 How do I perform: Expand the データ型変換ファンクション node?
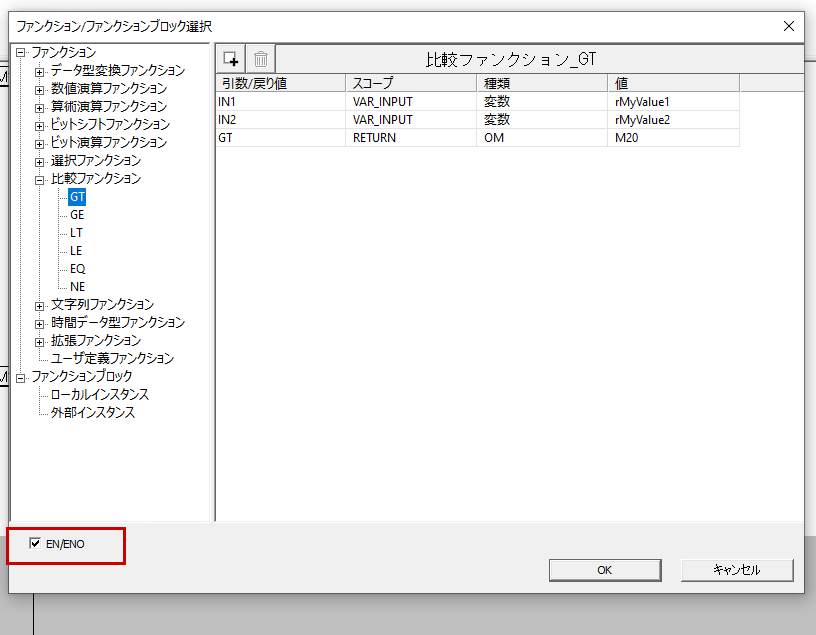40,71
